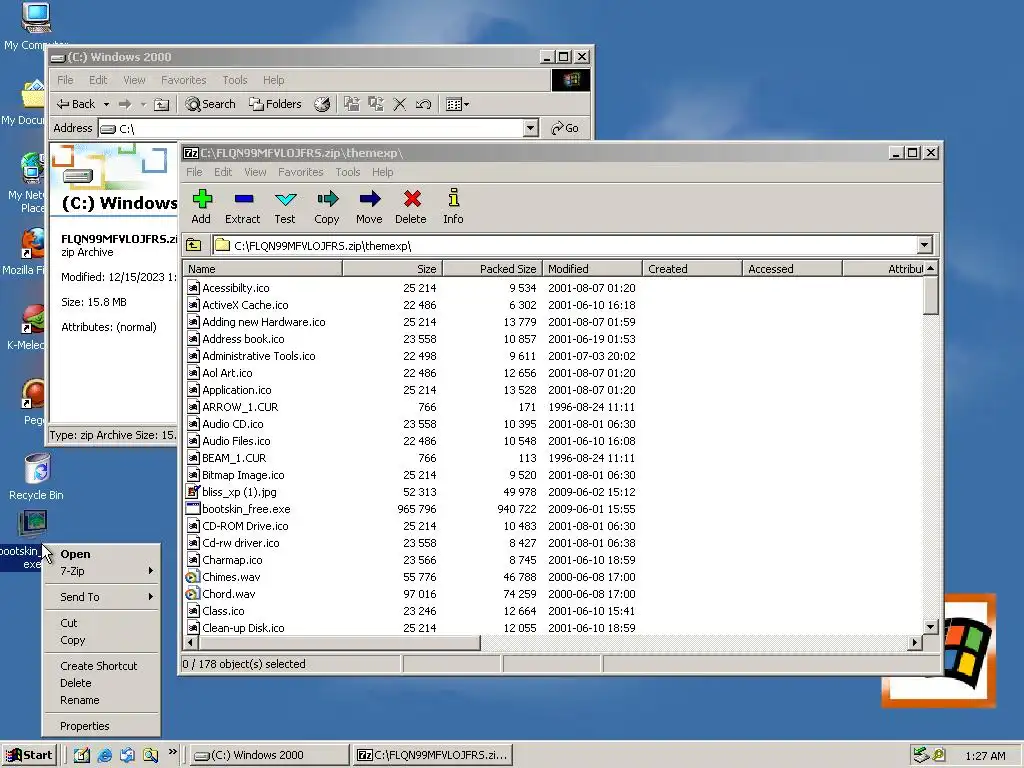Click the vertical scrollbar down arrow
The height and width of the screenshot is (768, 1024).
[931, 627]
